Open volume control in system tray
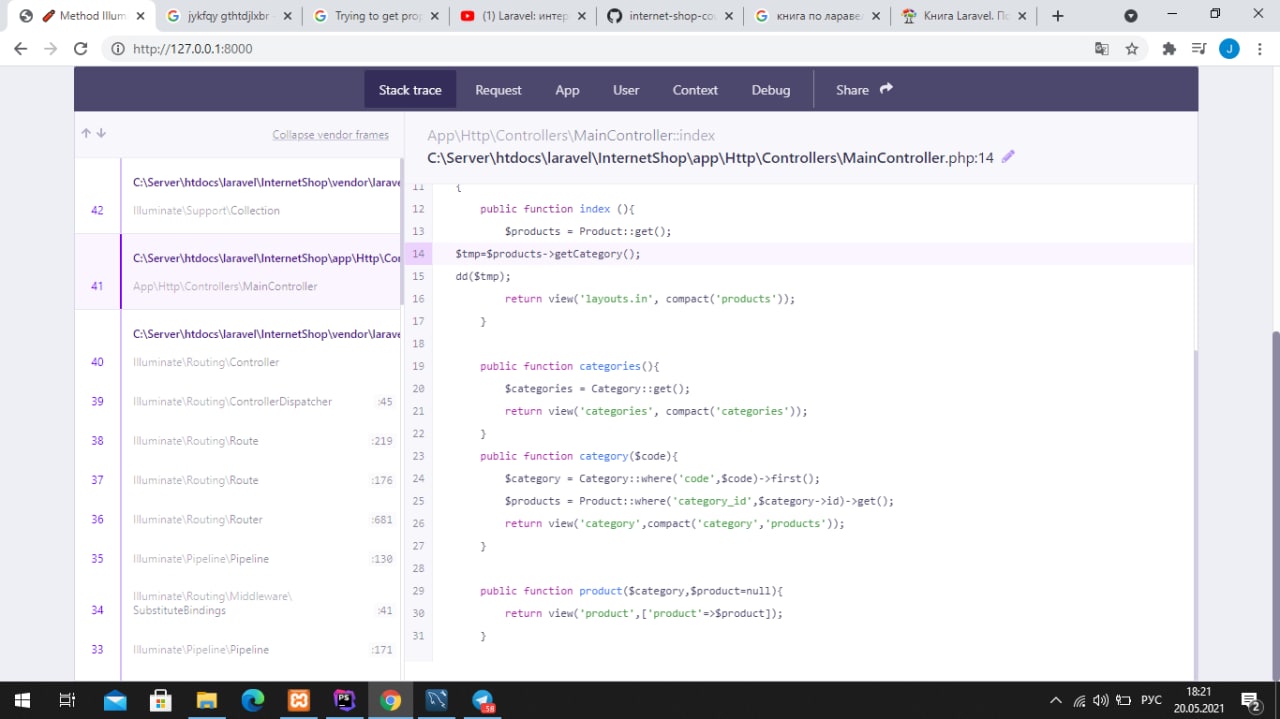The image size is (1280, 719). tap(1101, 700)
